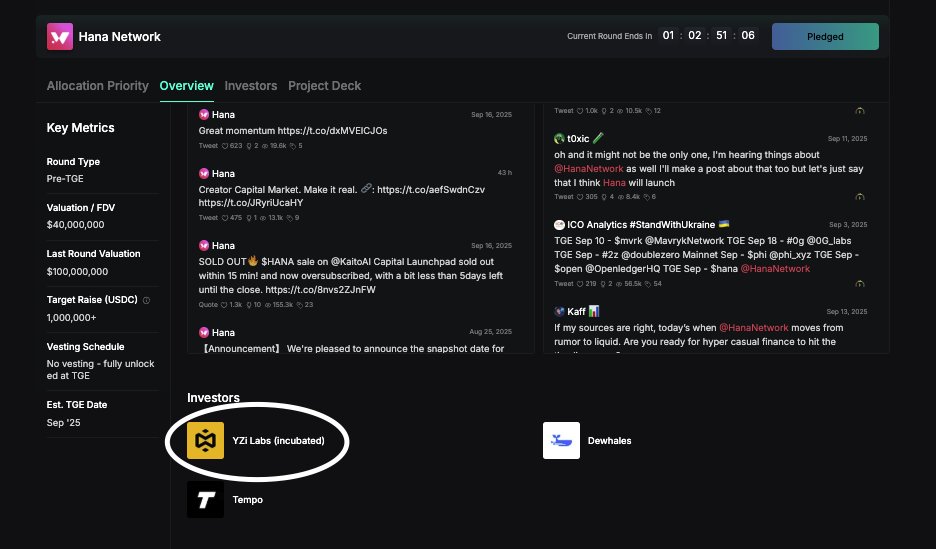Screen dimensions: 936x549
Task: Click the Pledged button
Action: pyautogui.click(x=825, y=36)
